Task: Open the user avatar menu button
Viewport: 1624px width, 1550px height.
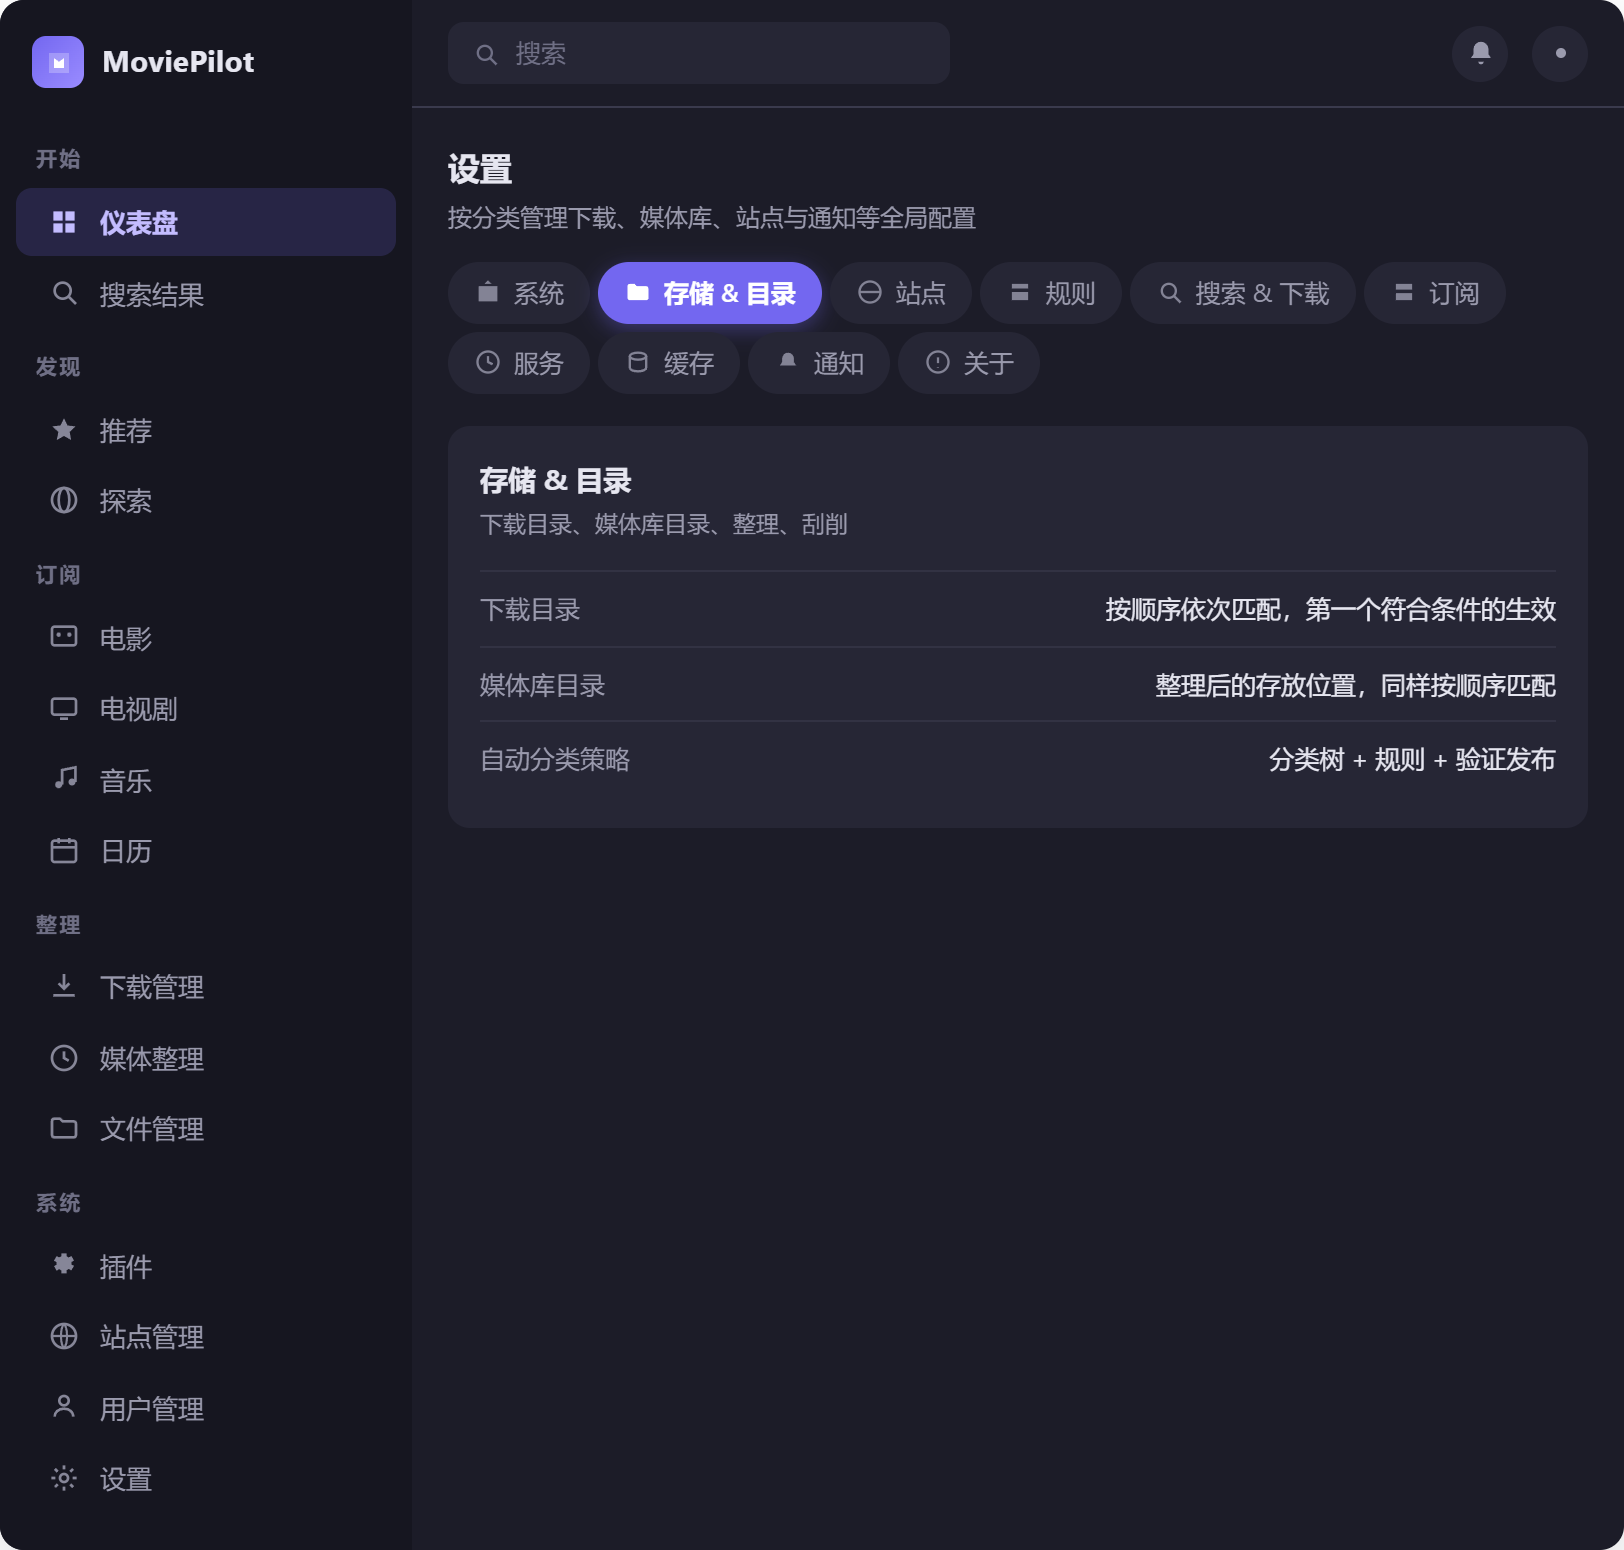Action: tap(1560, 53)
